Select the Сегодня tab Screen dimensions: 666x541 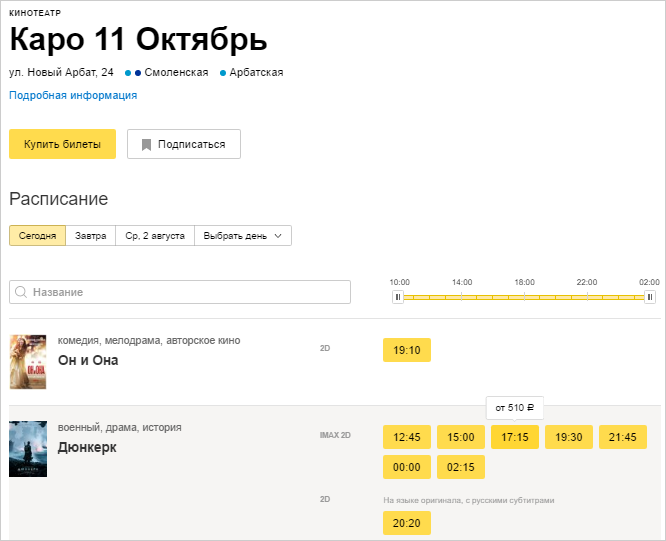(x=37, y=236)
